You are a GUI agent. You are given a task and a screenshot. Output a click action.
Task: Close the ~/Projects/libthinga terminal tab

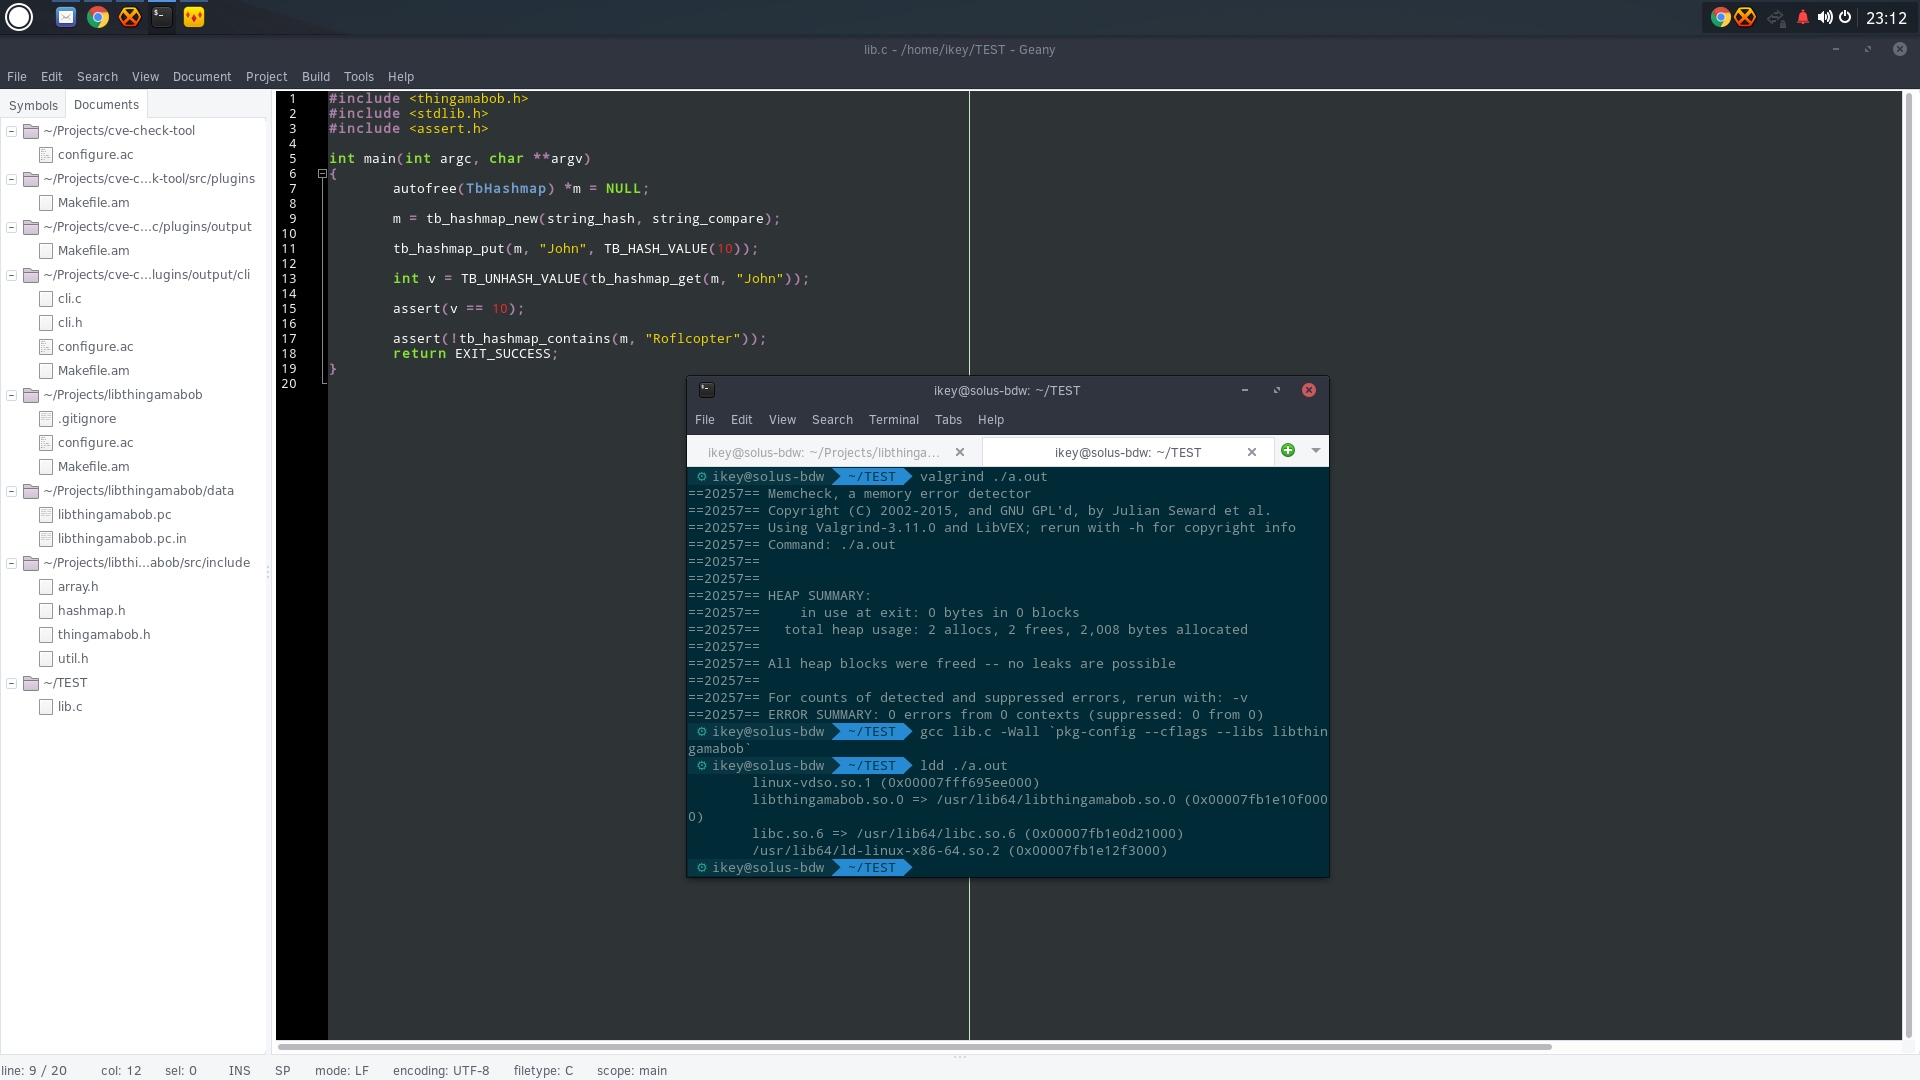(960, 452)
